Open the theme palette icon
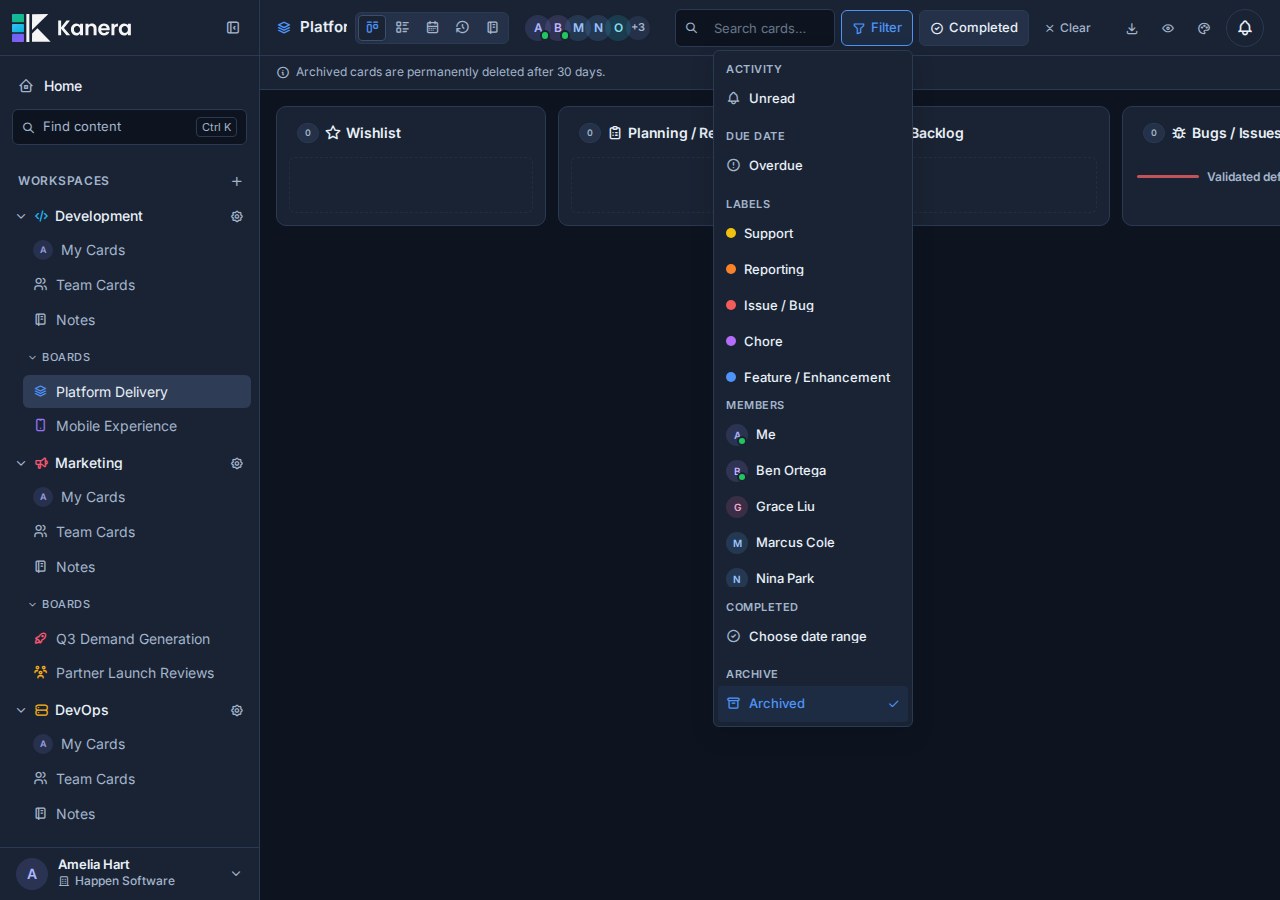 pos(1204,28)
